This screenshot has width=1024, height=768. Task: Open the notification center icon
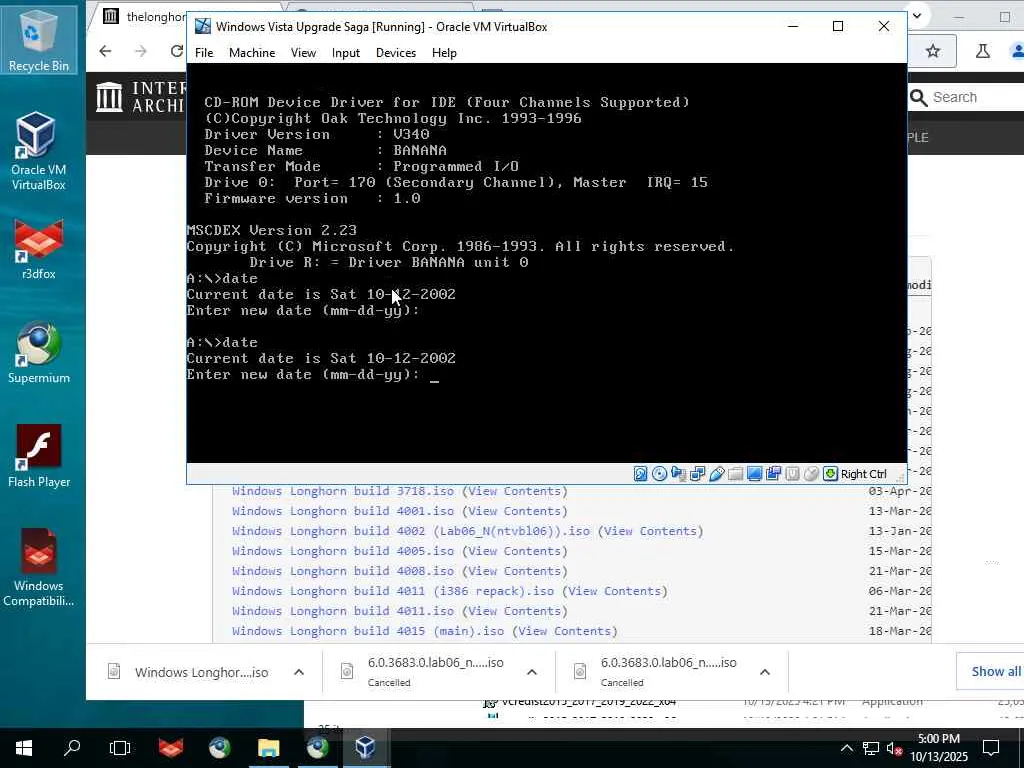pos(991,748)
